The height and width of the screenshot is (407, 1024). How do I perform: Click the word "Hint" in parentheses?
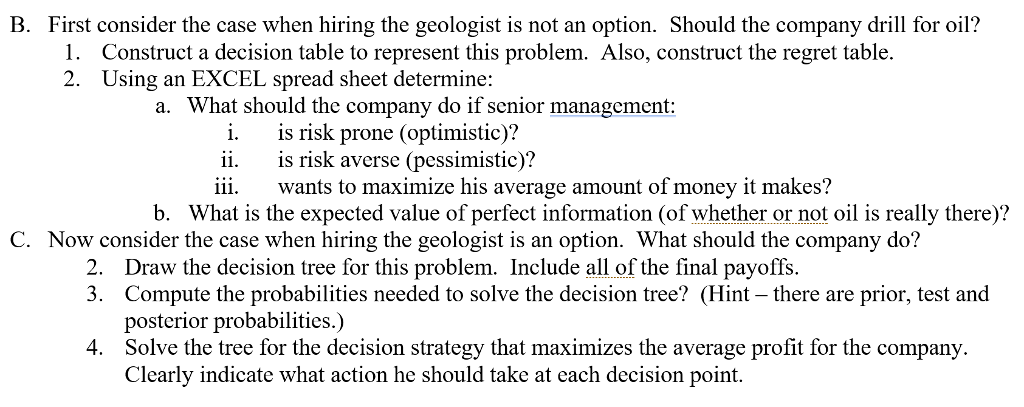735,294
